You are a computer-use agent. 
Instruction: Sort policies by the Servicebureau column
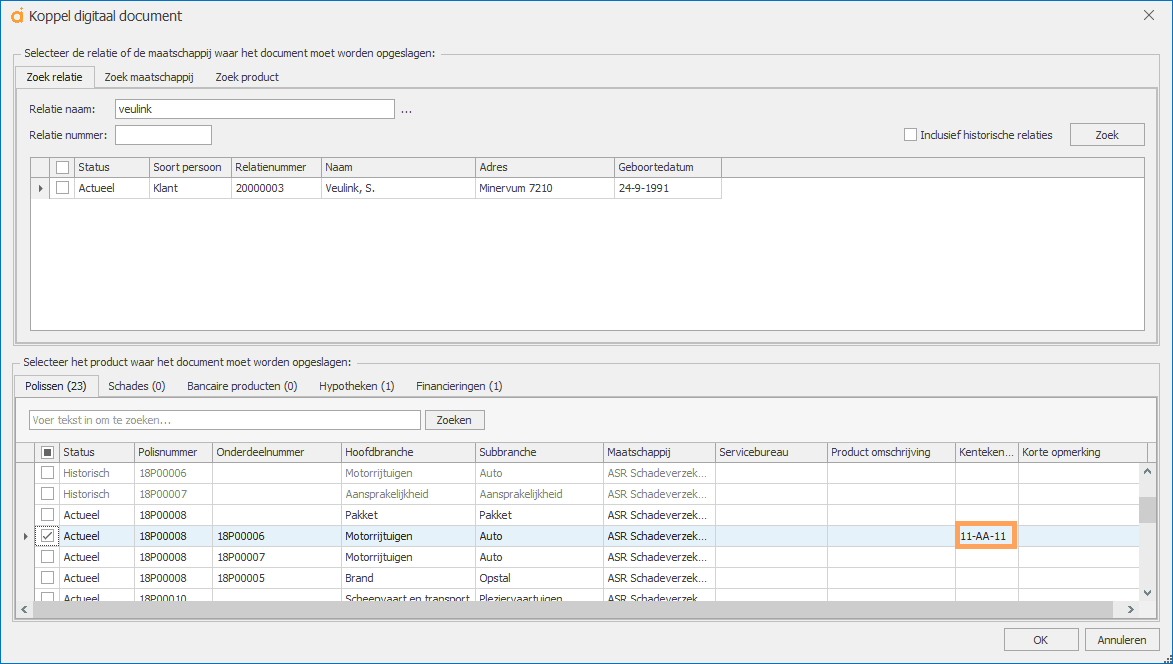tap(771, 452)
